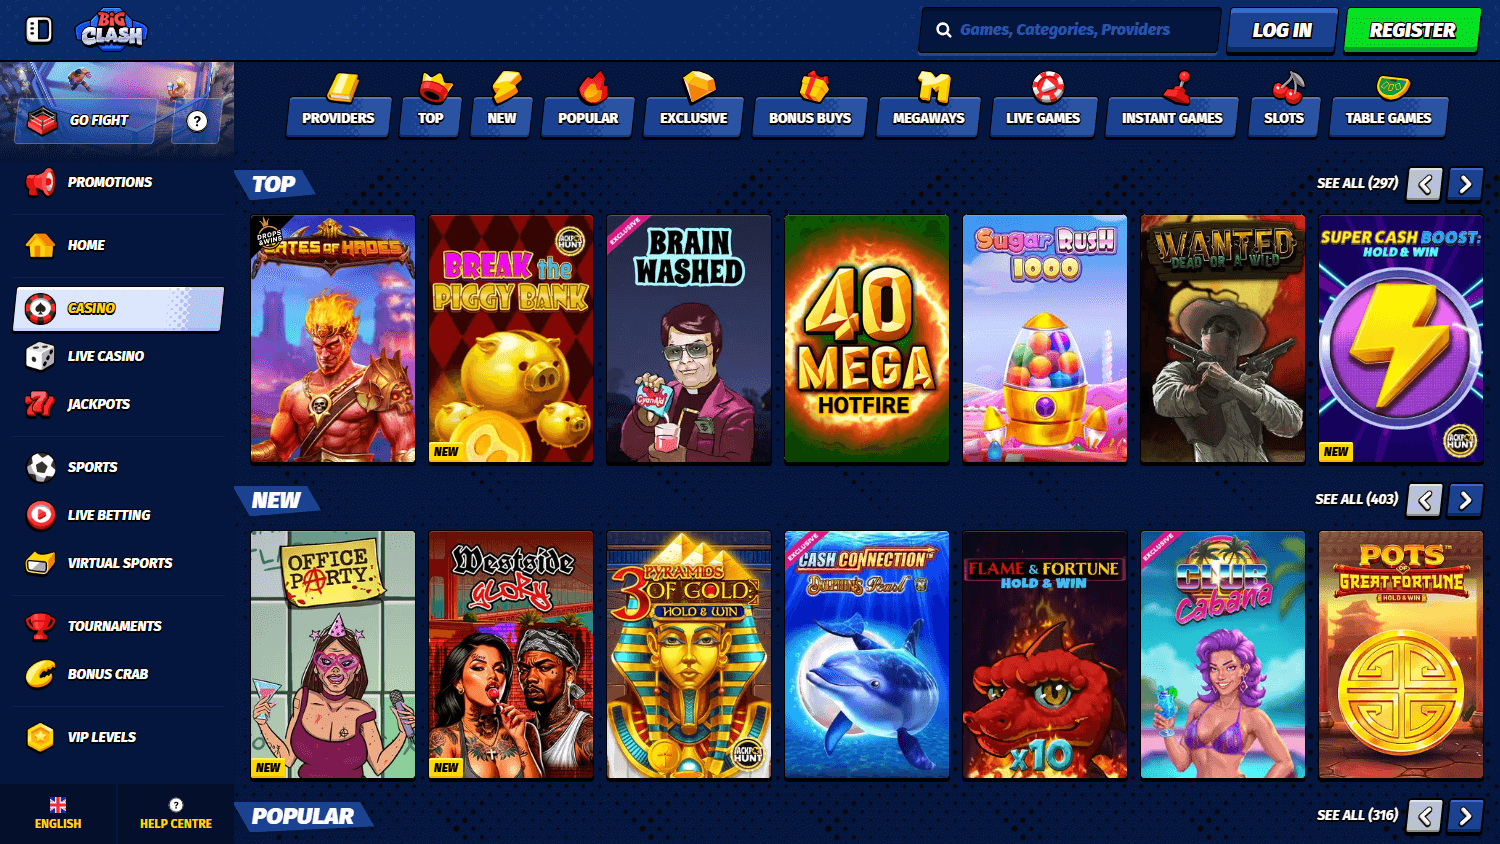Viewport: 1500px width, 844px height.
Task: Toggle the sidebar collapse control top-left
Action: click(x=38, y=30)
